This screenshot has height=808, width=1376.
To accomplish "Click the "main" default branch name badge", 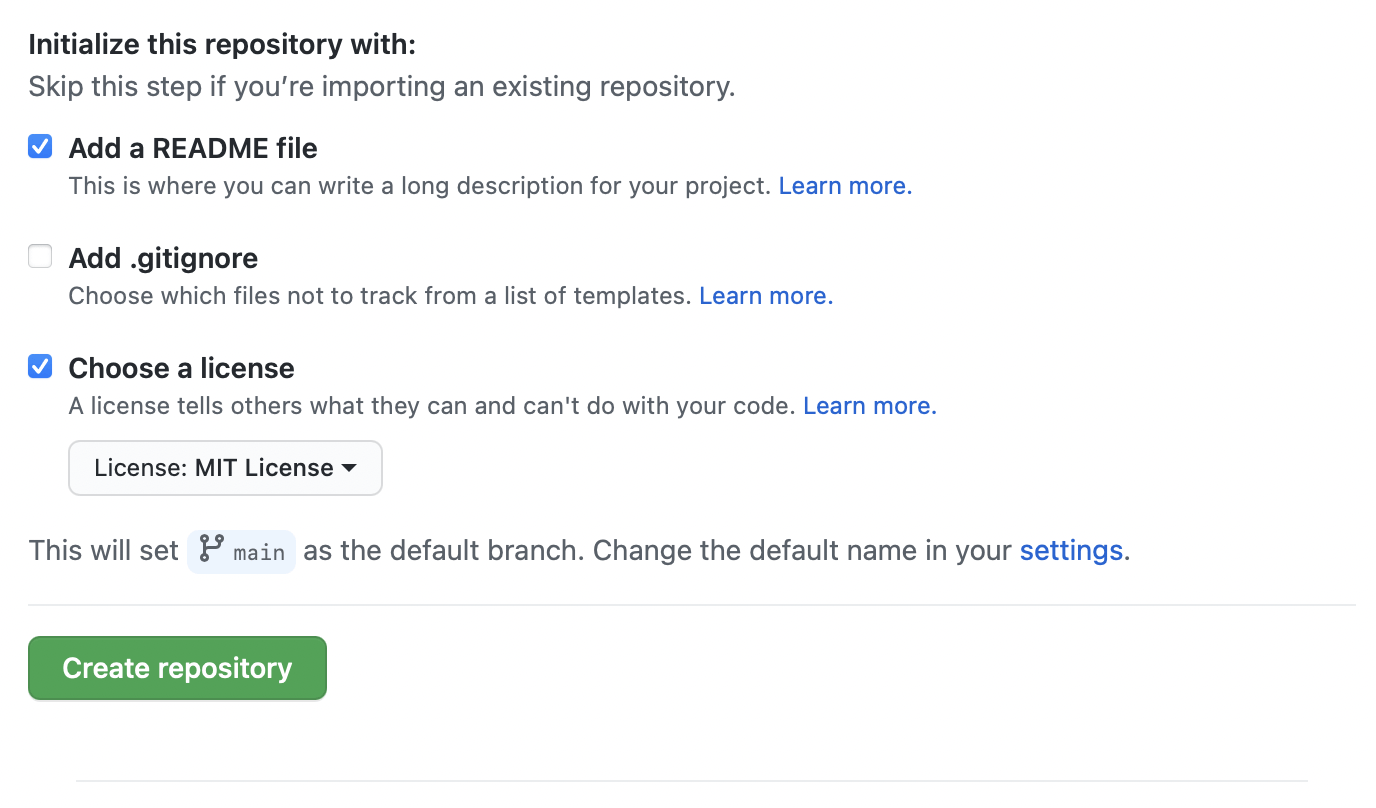I will tap(259, 552).
